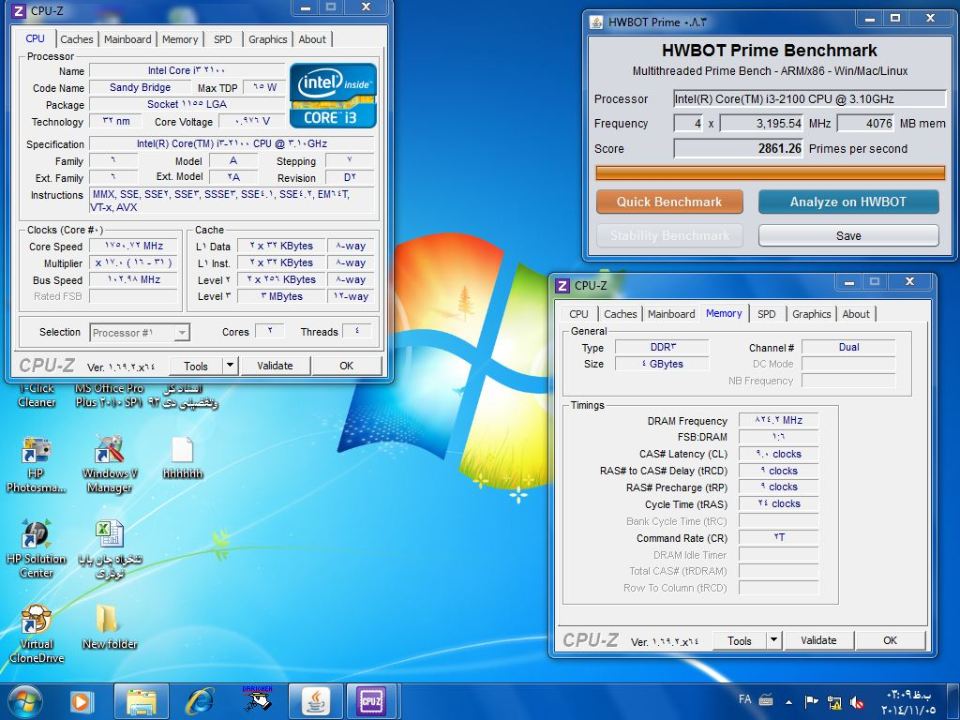Click the network tray icon

click(834, 702)
